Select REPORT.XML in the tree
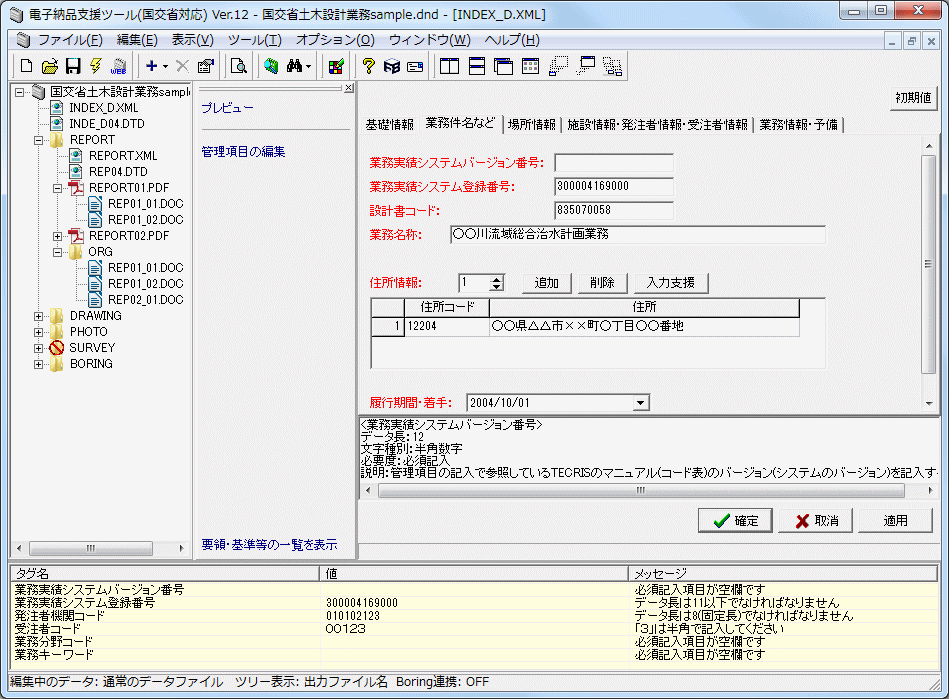The image size is (949, 699). [123, 156]
